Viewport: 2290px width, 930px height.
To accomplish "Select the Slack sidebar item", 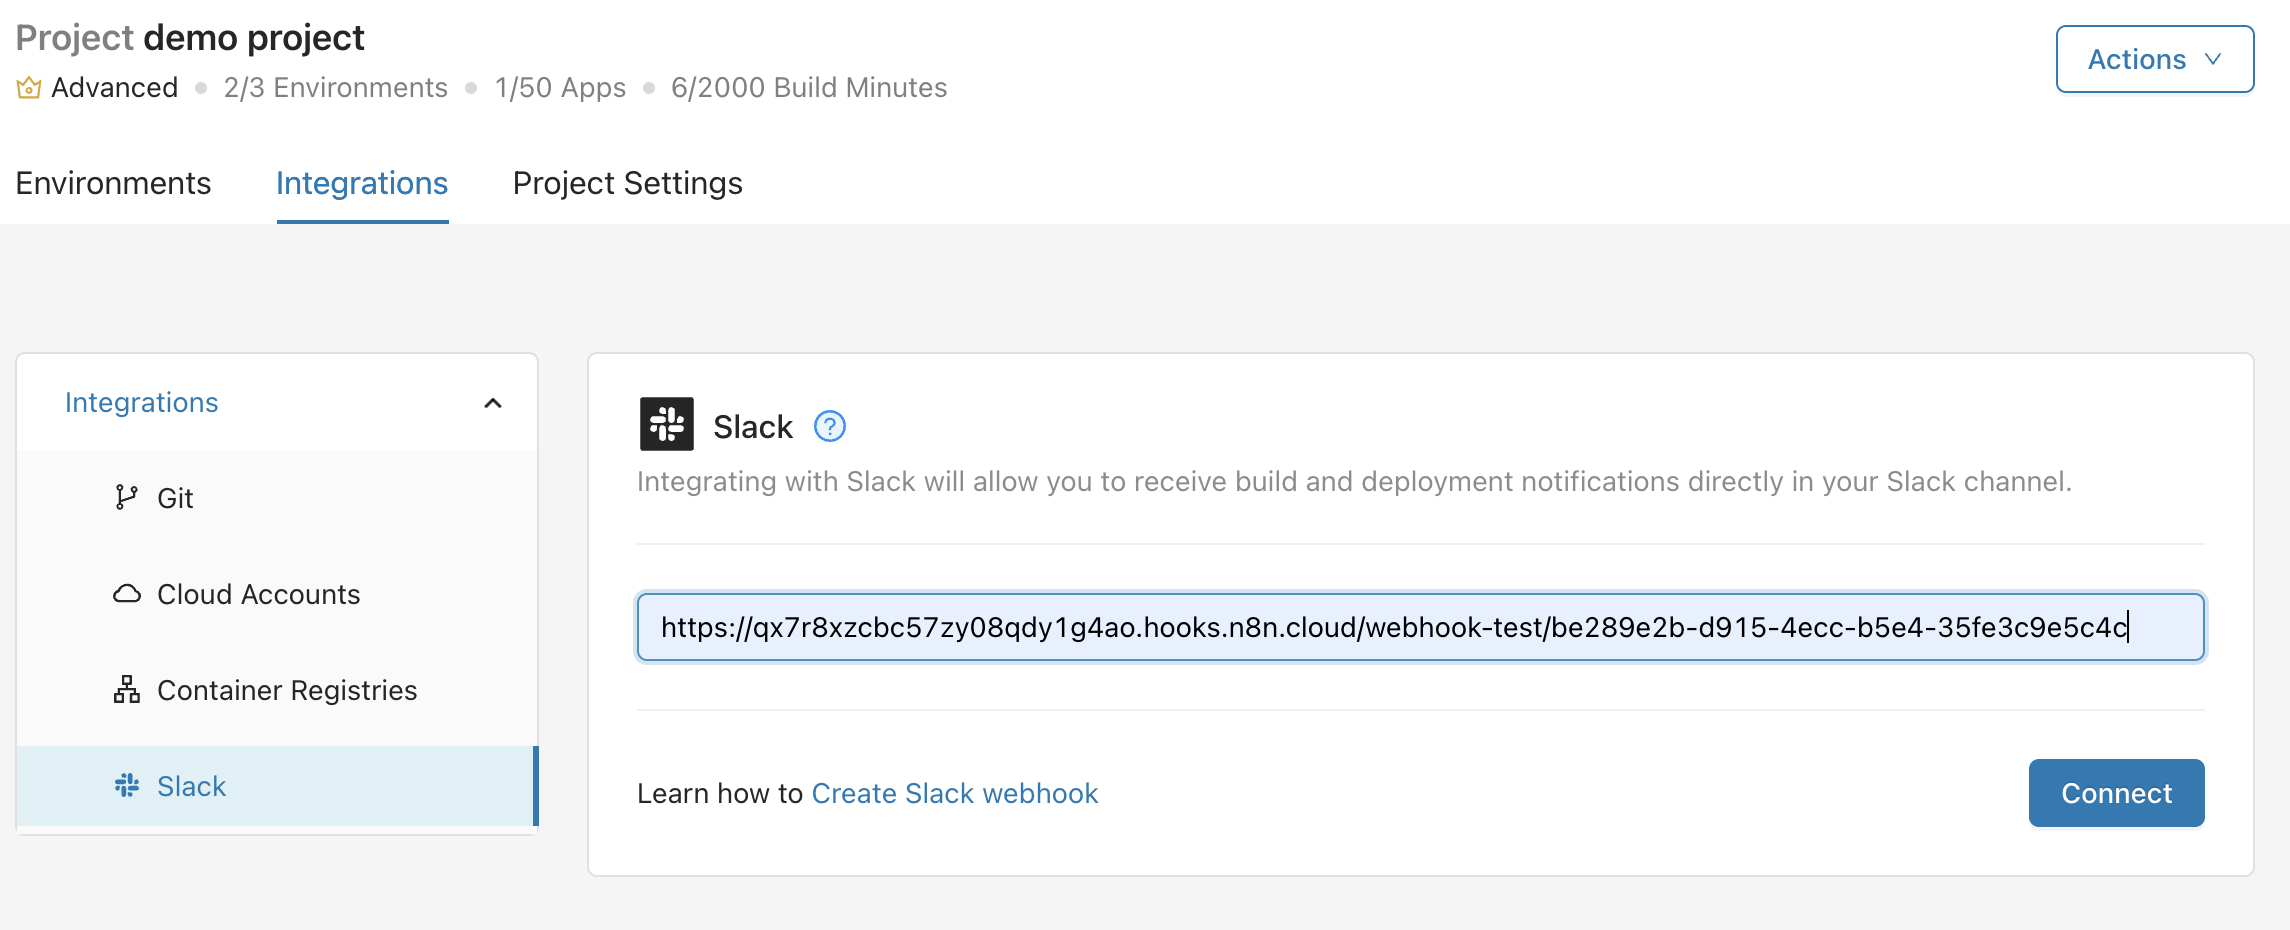I will [277, 786].
